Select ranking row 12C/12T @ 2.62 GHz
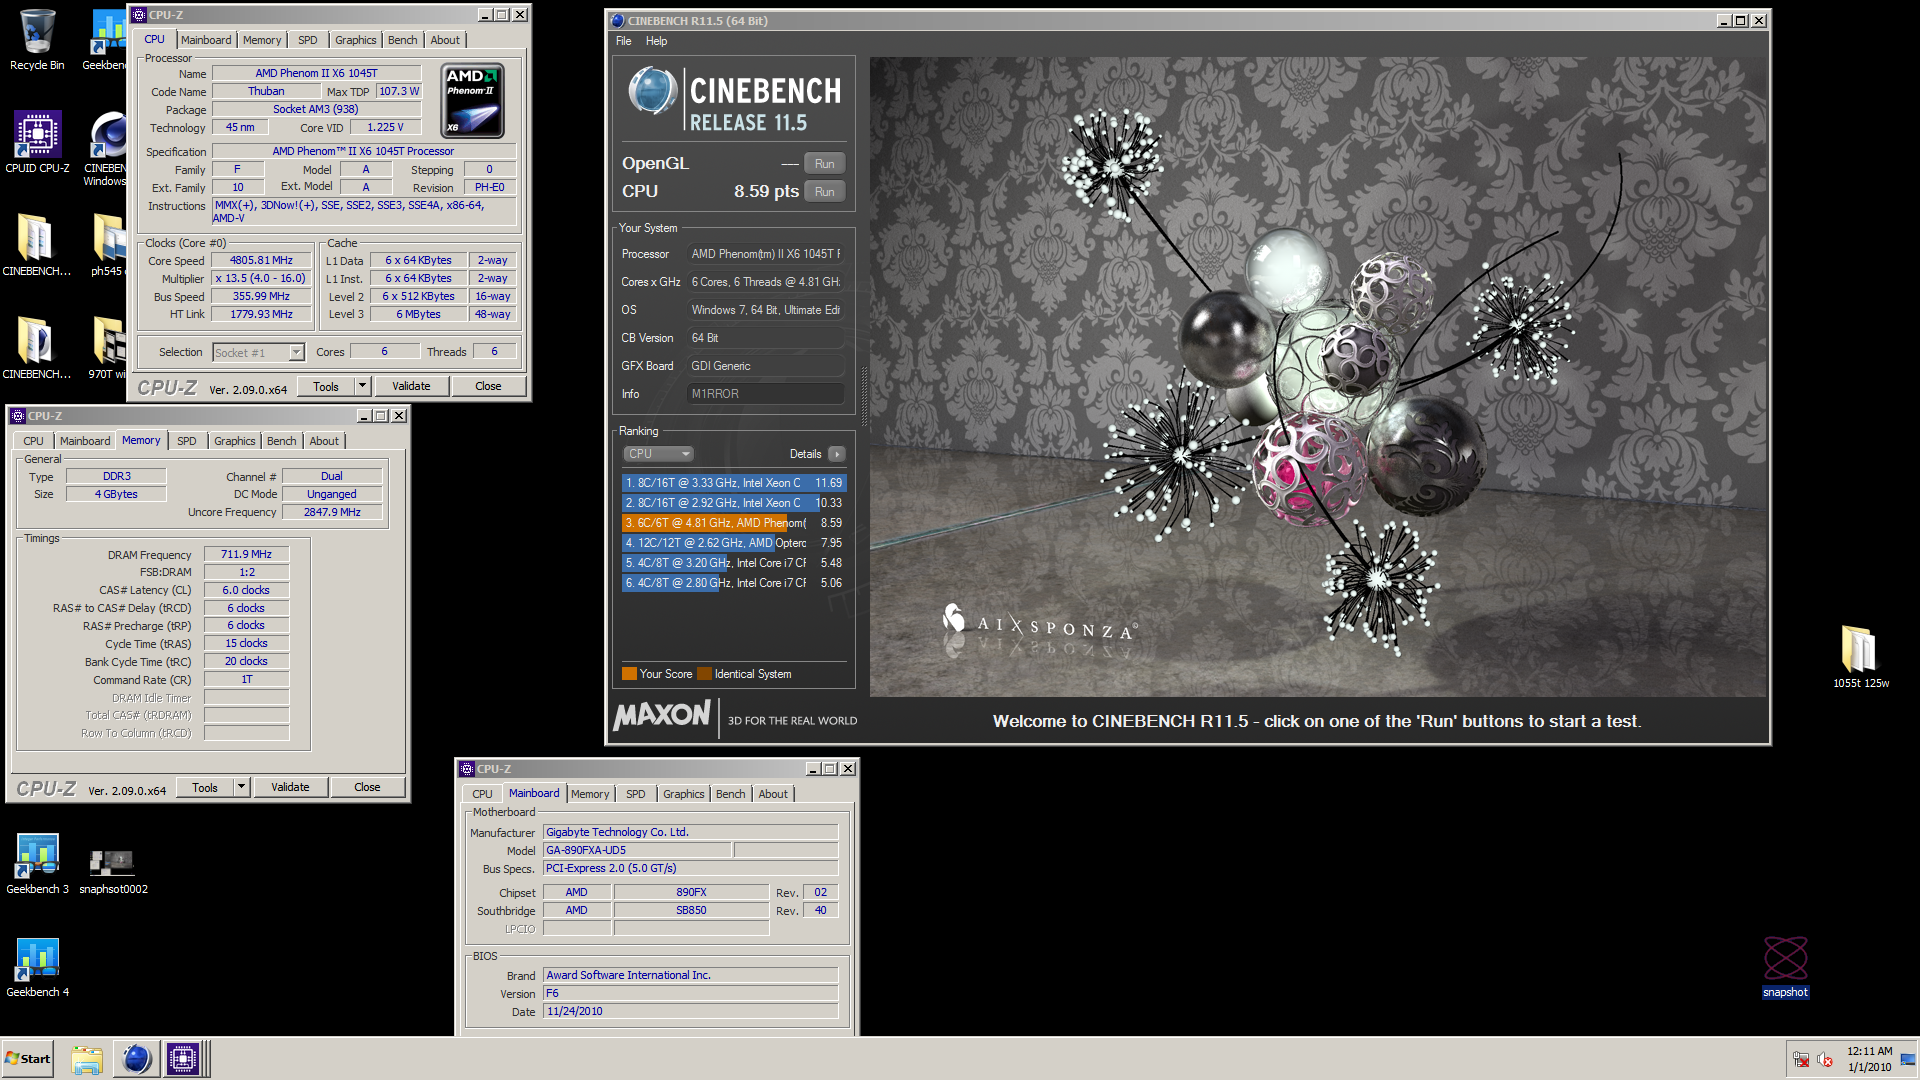 point(734,543)
